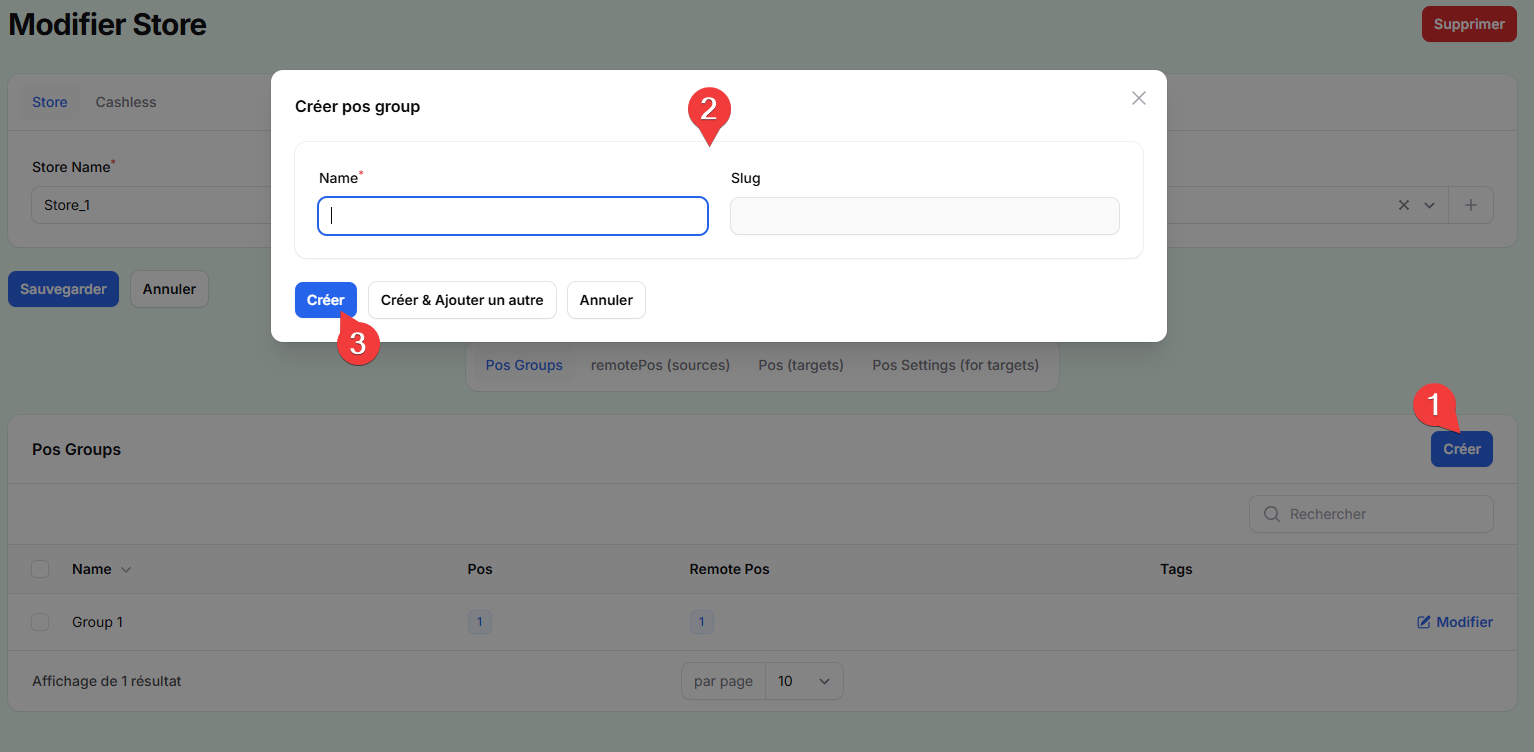
Task: Click Sauvegarder to save the store
Action: point(64,289)
